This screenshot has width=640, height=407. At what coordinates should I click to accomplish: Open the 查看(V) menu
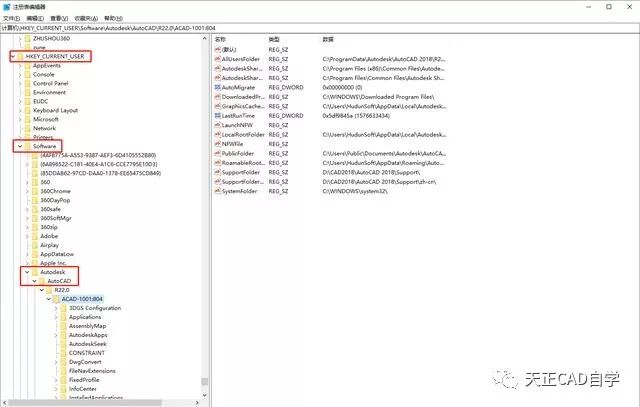pos(59,18)
